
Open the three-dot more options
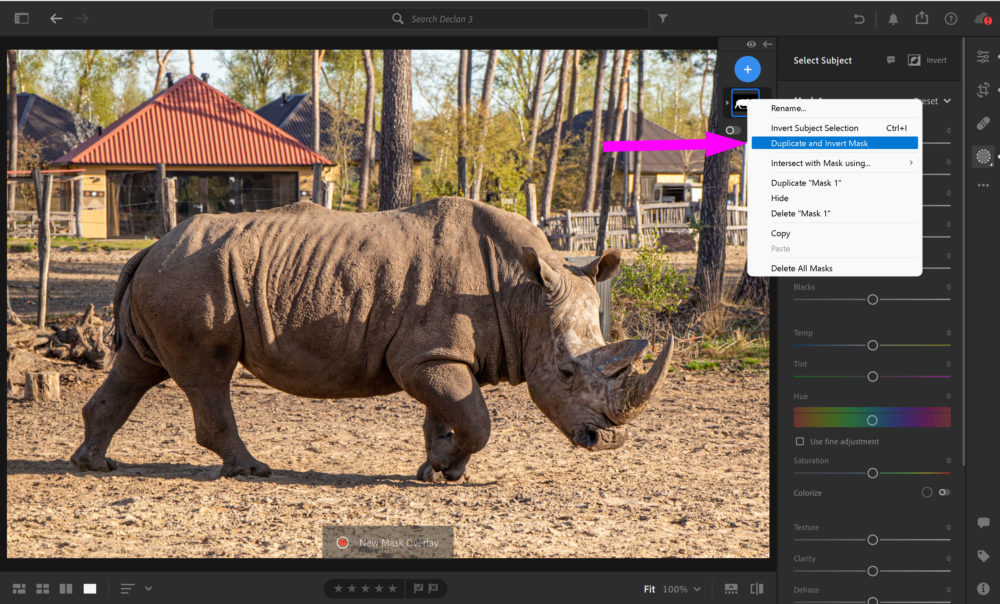tap(983, 186)
